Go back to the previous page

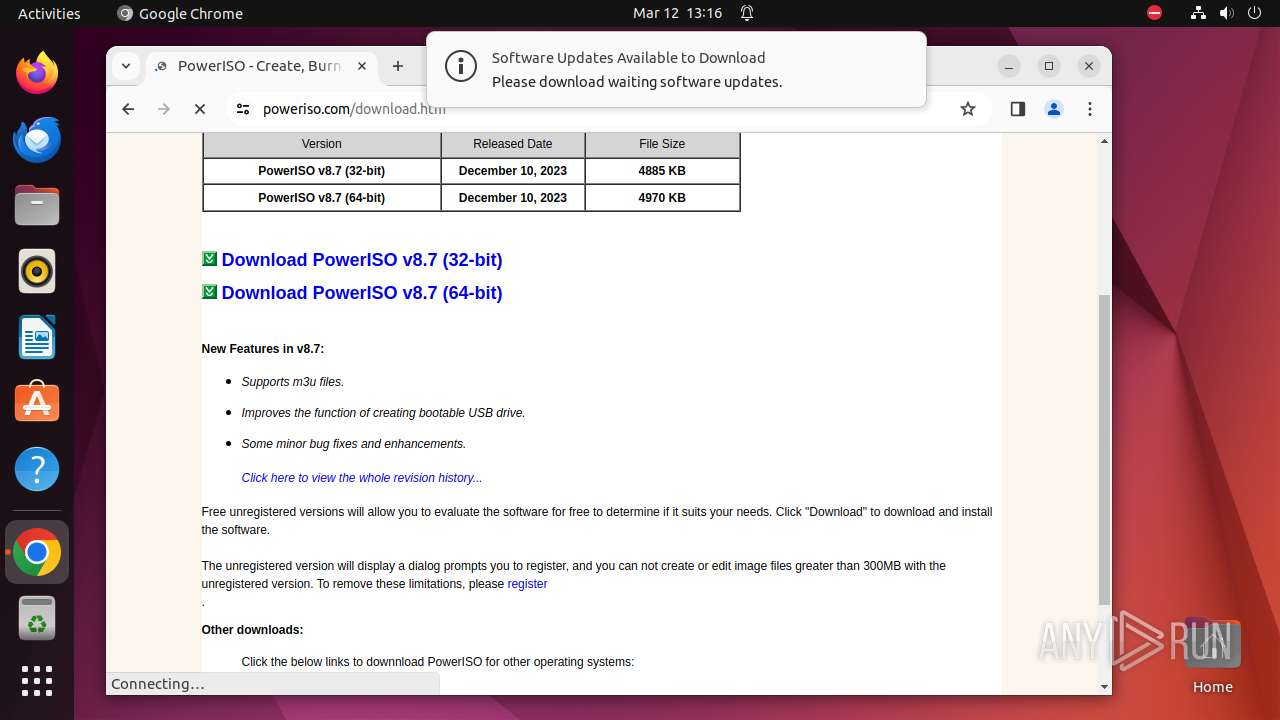[128, 109]
